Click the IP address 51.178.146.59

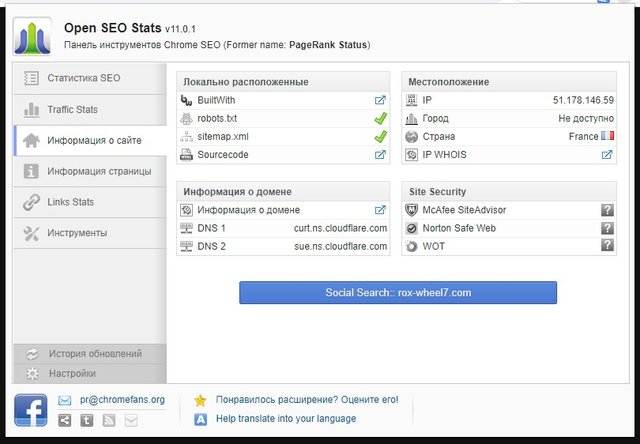(x=583, y=100)
